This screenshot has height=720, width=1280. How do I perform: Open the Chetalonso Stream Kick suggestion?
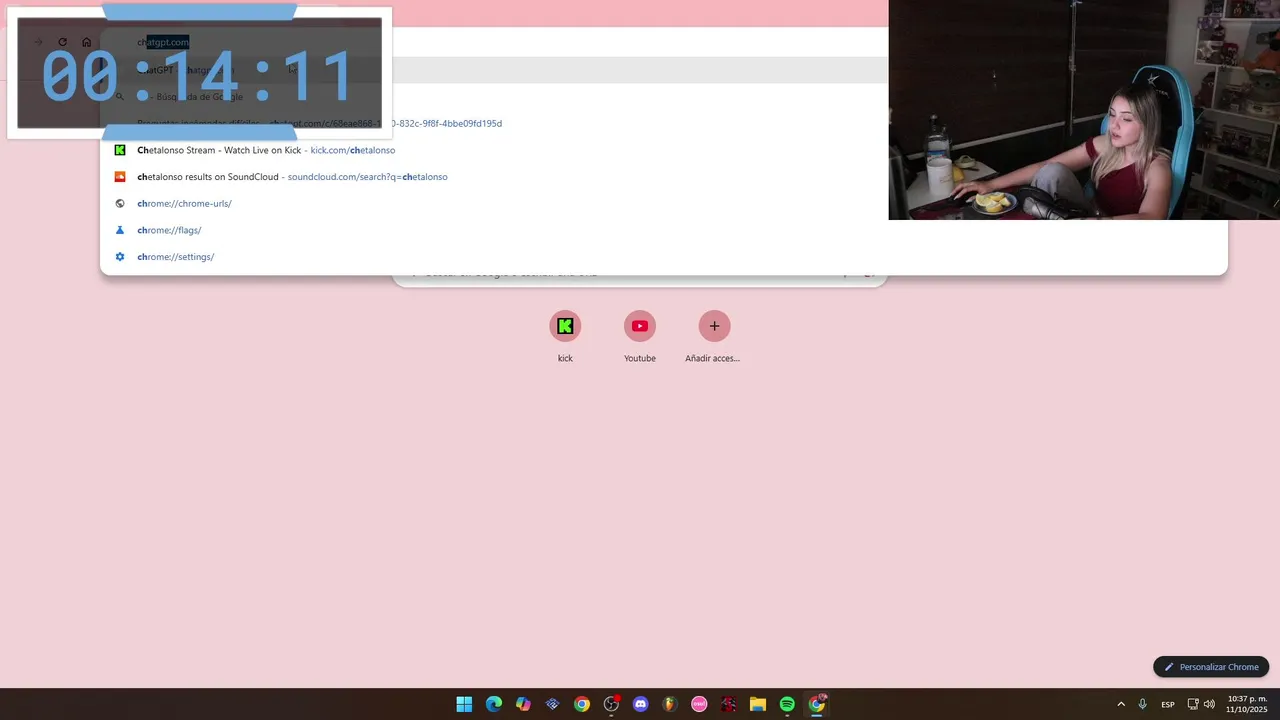click(x=664, y=150)
